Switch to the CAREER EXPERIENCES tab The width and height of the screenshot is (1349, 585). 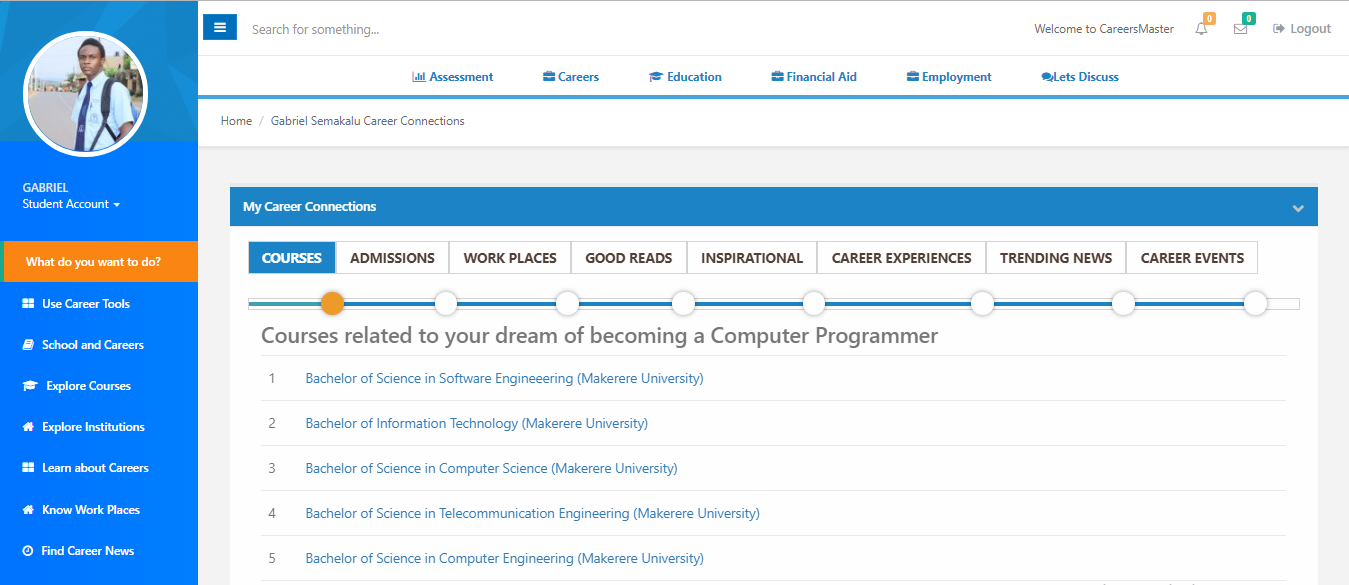902,258
